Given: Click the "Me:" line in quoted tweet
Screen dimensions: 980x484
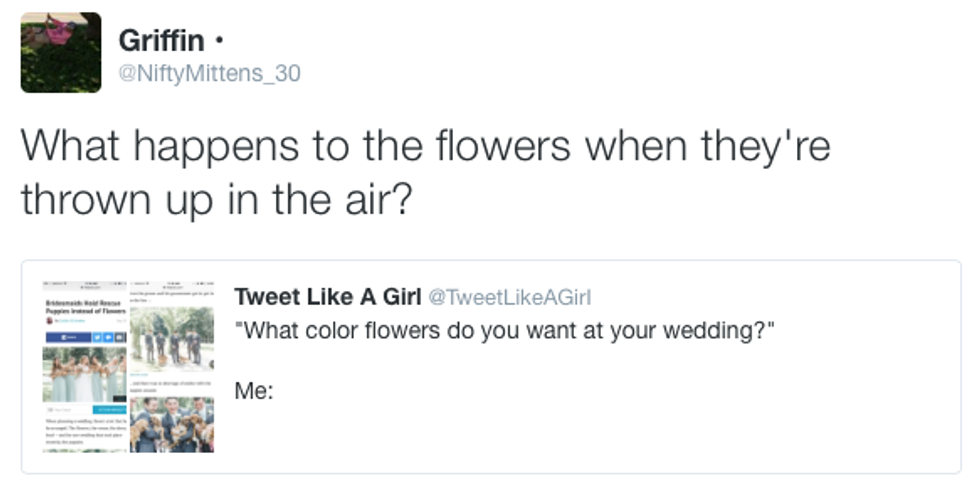Looking at the screenshot, I should tap(254, 391).
